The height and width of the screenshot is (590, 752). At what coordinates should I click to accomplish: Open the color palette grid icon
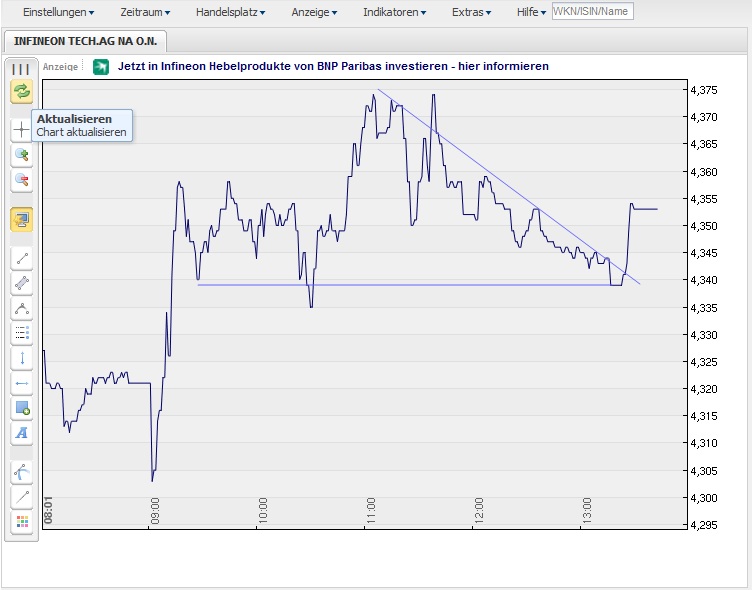tap(22, 522)
